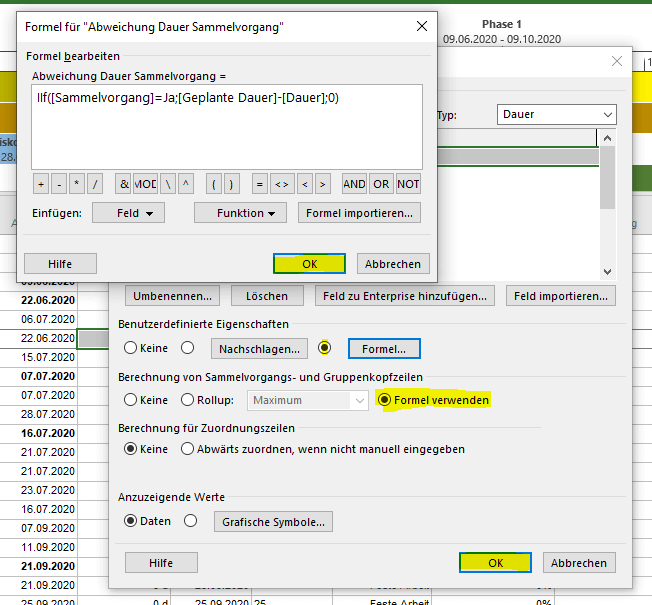The image size is (652, 605).
Task: Expand the Funktion dropdown
Action: pyautogui.click(x=240, y=213)
